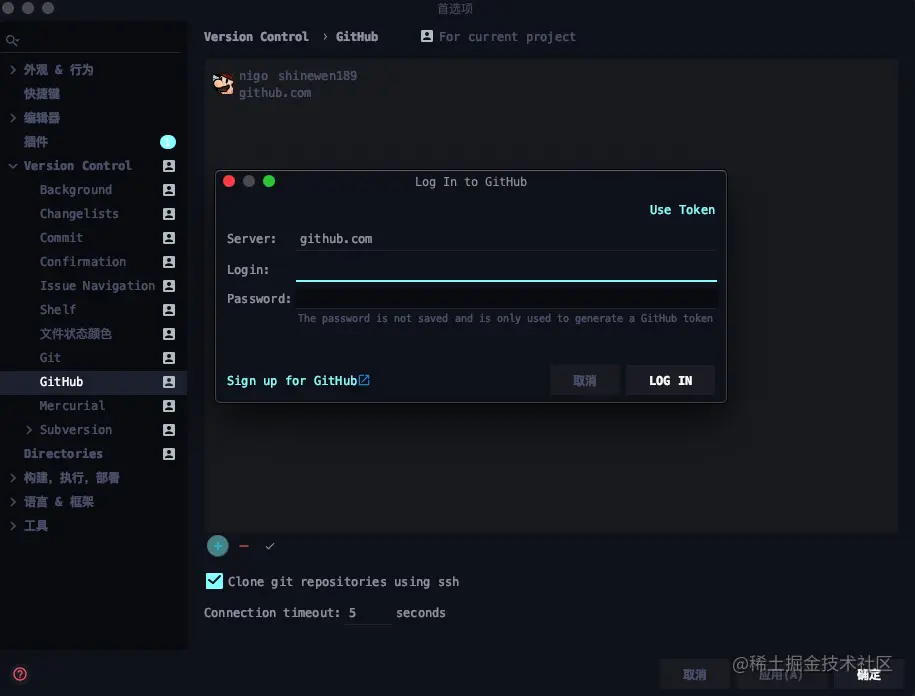This screenshot has width=915, height=696.
Task: Click the Connection timeout value field
Action: [368, 613]
